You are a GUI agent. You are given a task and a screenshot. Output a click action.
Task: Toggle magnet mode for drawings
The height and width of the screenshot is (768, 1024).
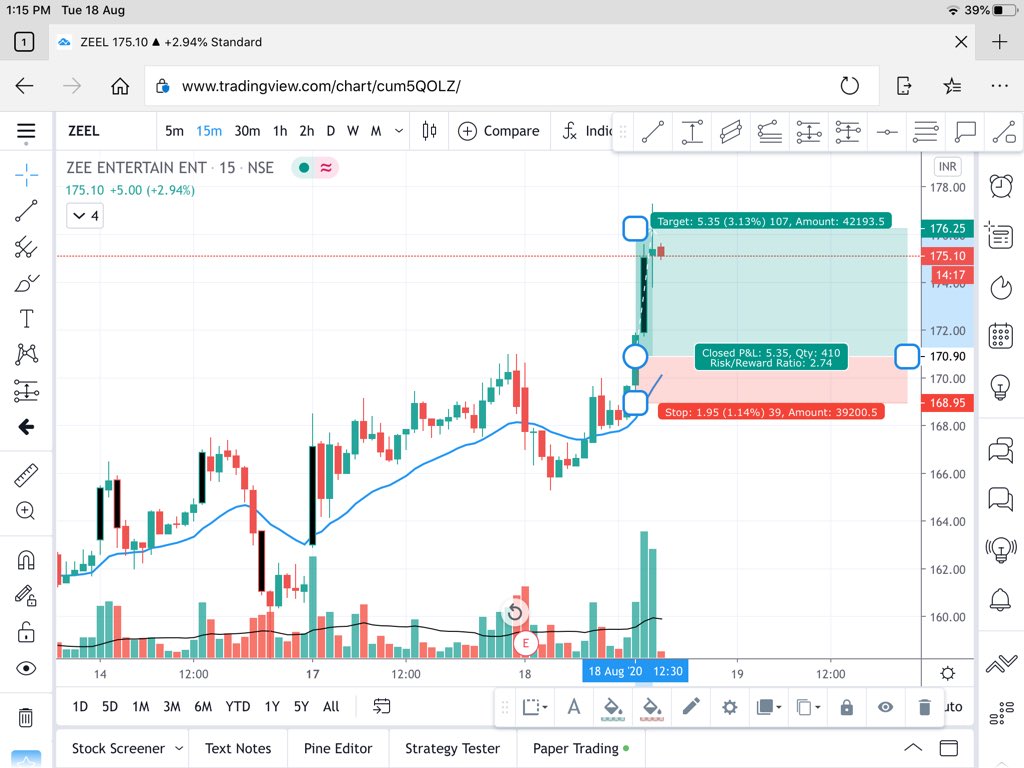click(26, 560)
